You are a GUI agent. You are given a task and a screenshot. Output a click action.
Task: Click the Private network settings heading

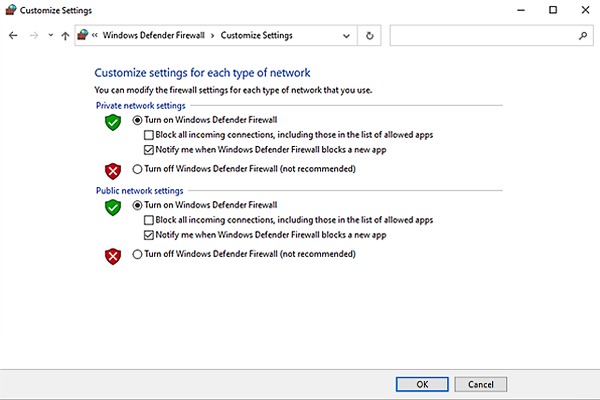click(140, 106)
